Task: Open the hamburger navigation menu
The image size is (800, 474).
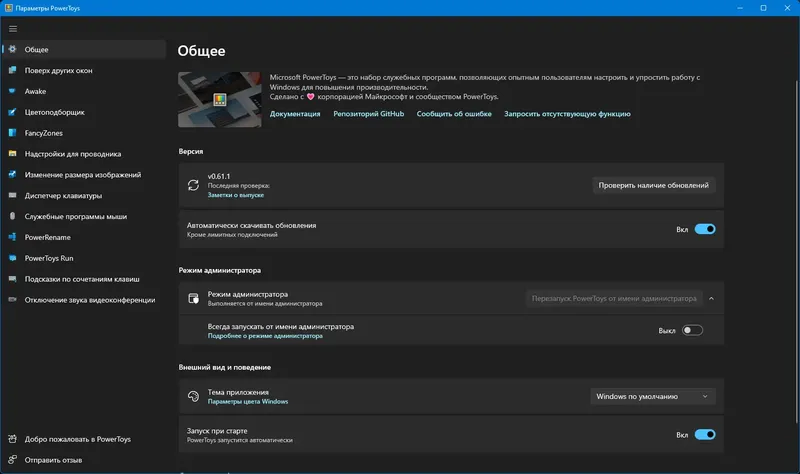Action: (x=13, y=29)
